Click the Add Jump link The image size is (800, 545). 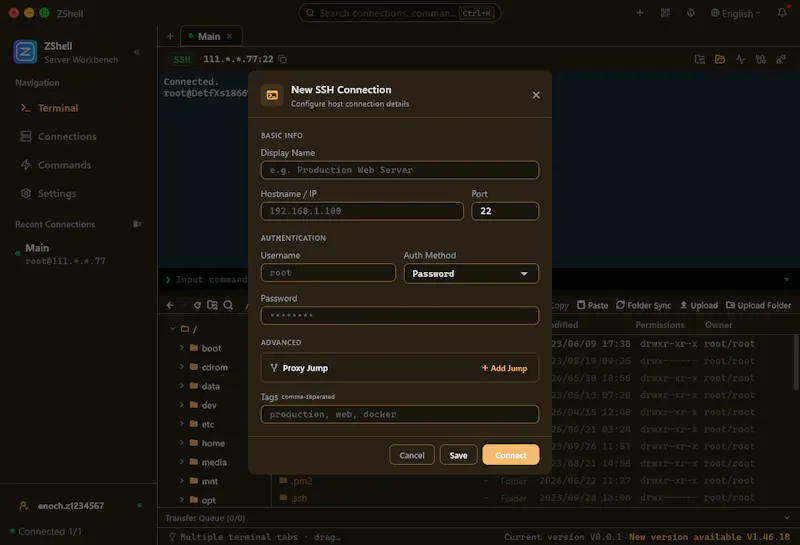point(505,368)
